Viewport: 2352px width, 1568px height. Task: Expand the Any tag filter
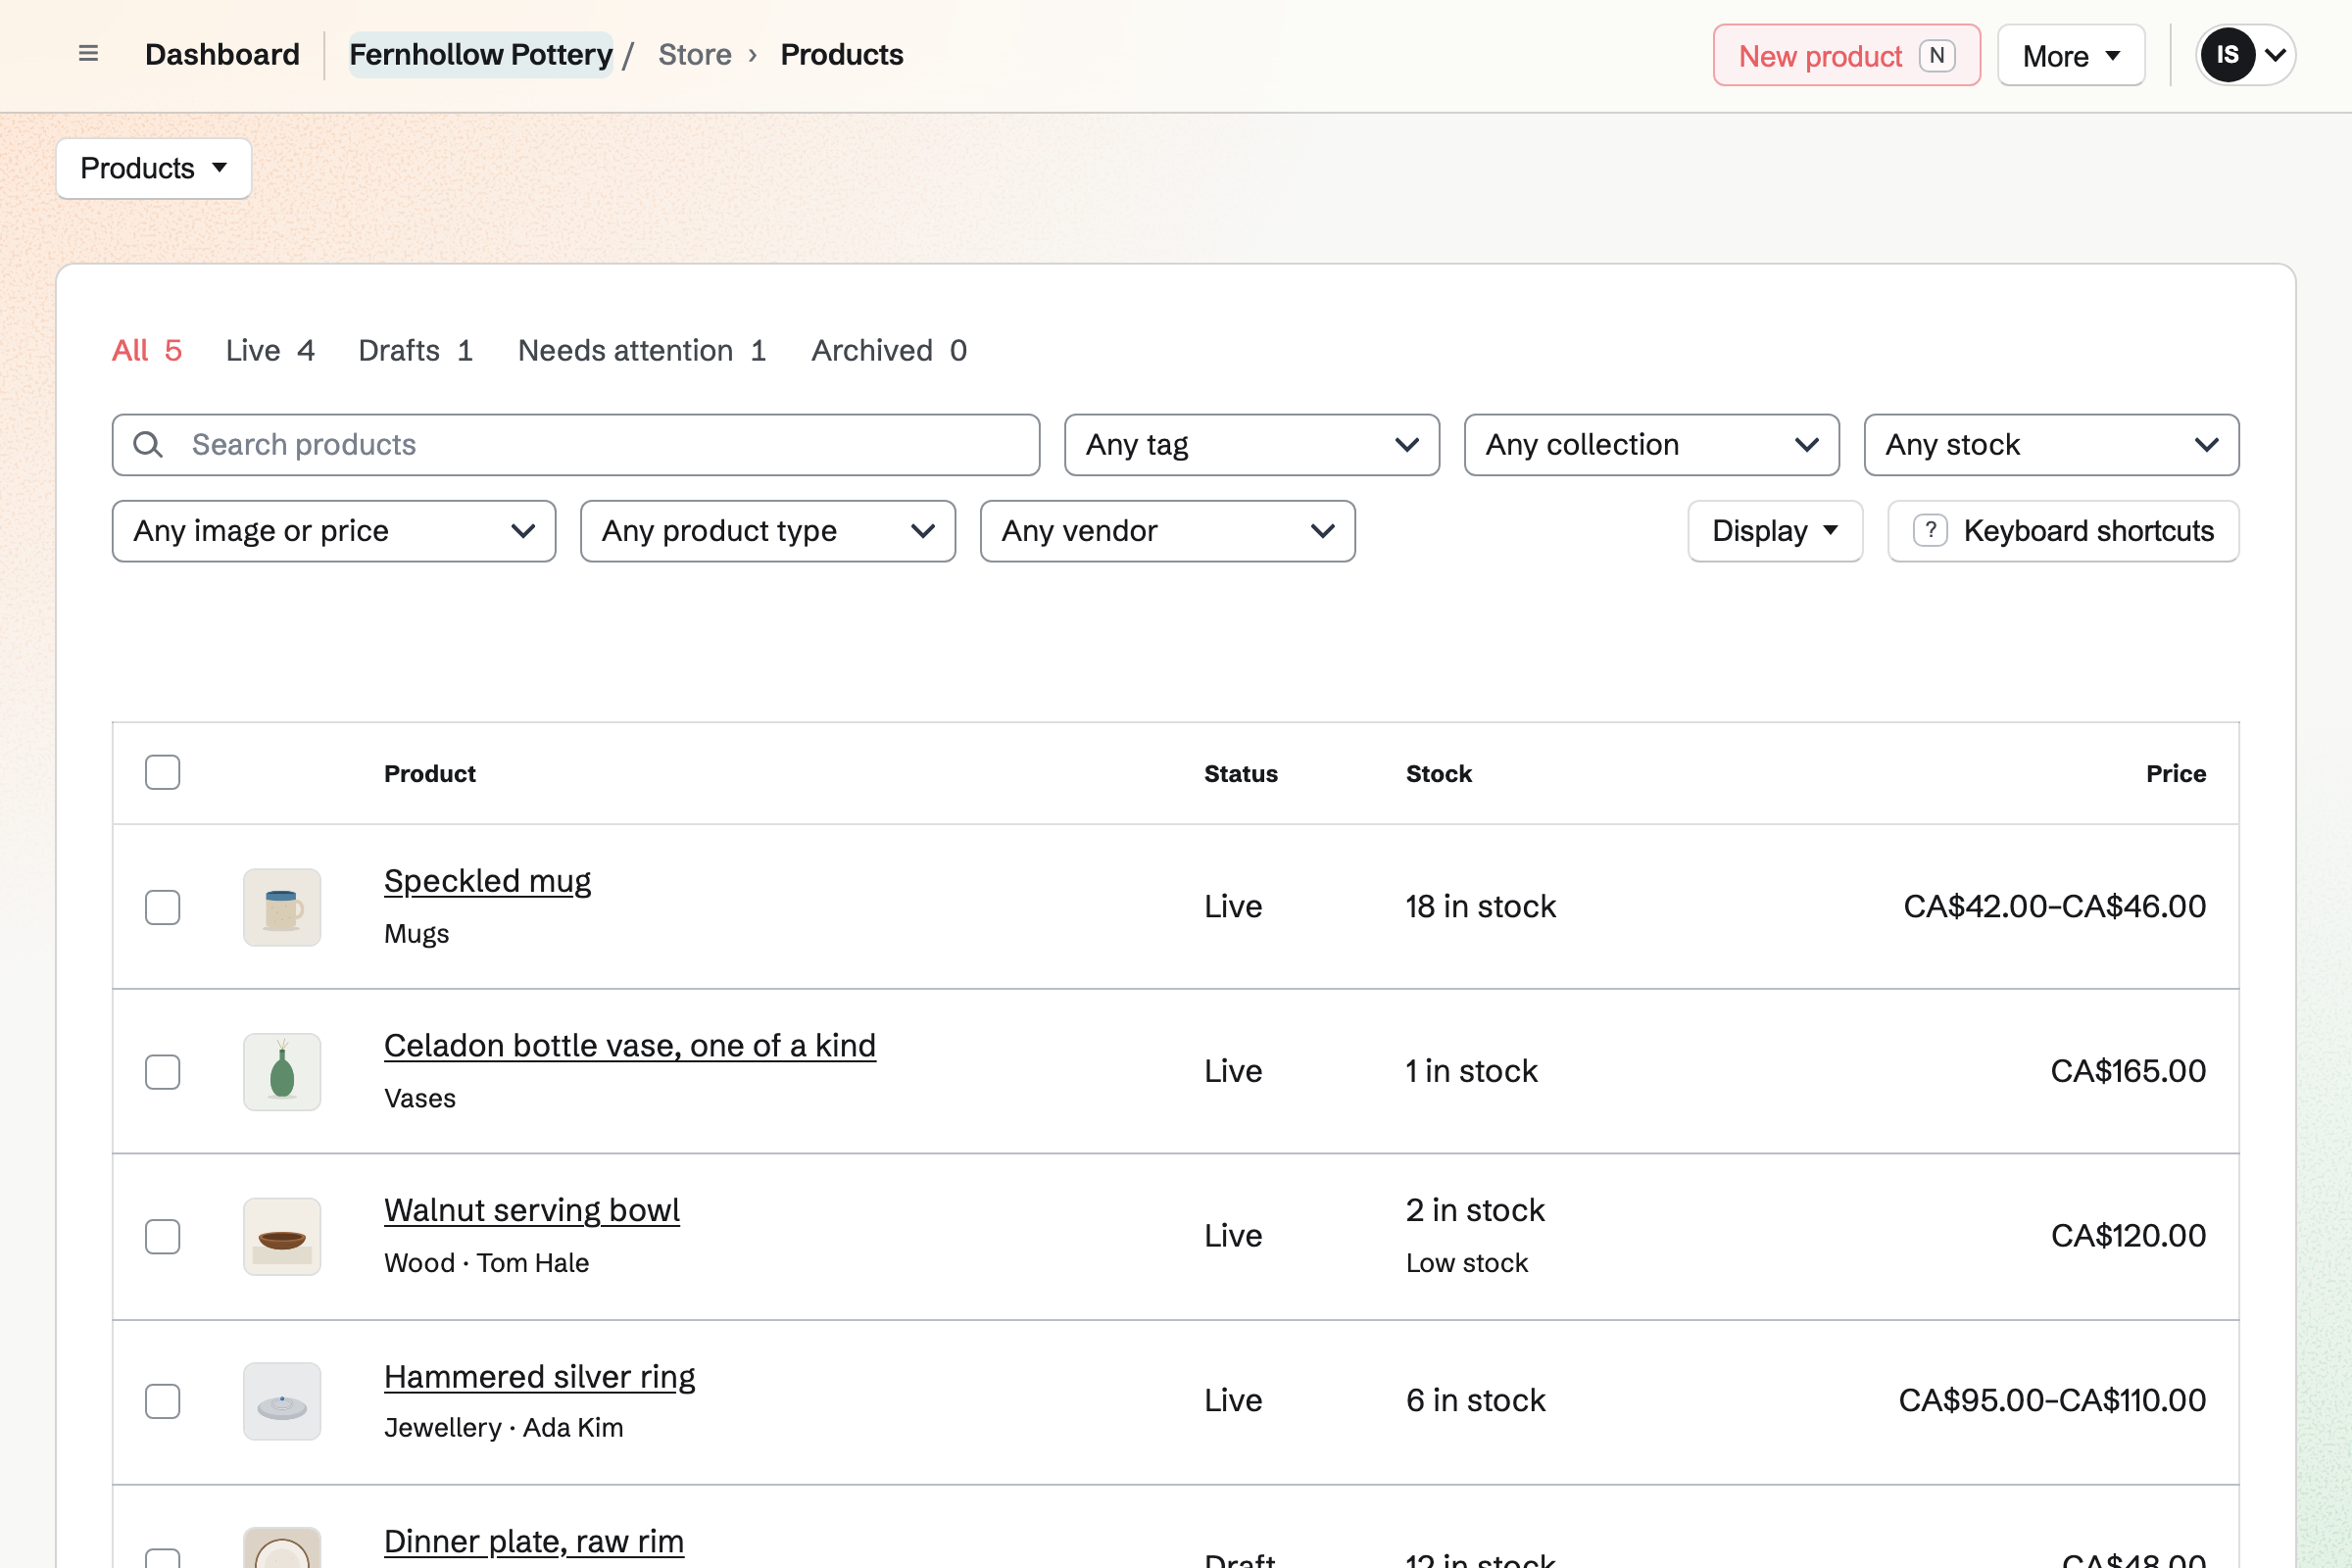(1252, 445)
